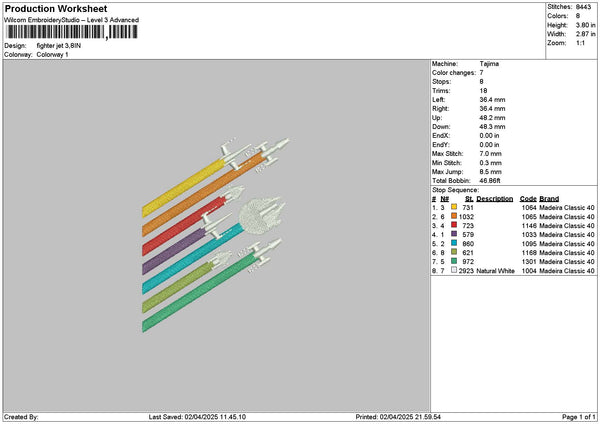Click the Height value "3.80 in"

pos(585,25)
